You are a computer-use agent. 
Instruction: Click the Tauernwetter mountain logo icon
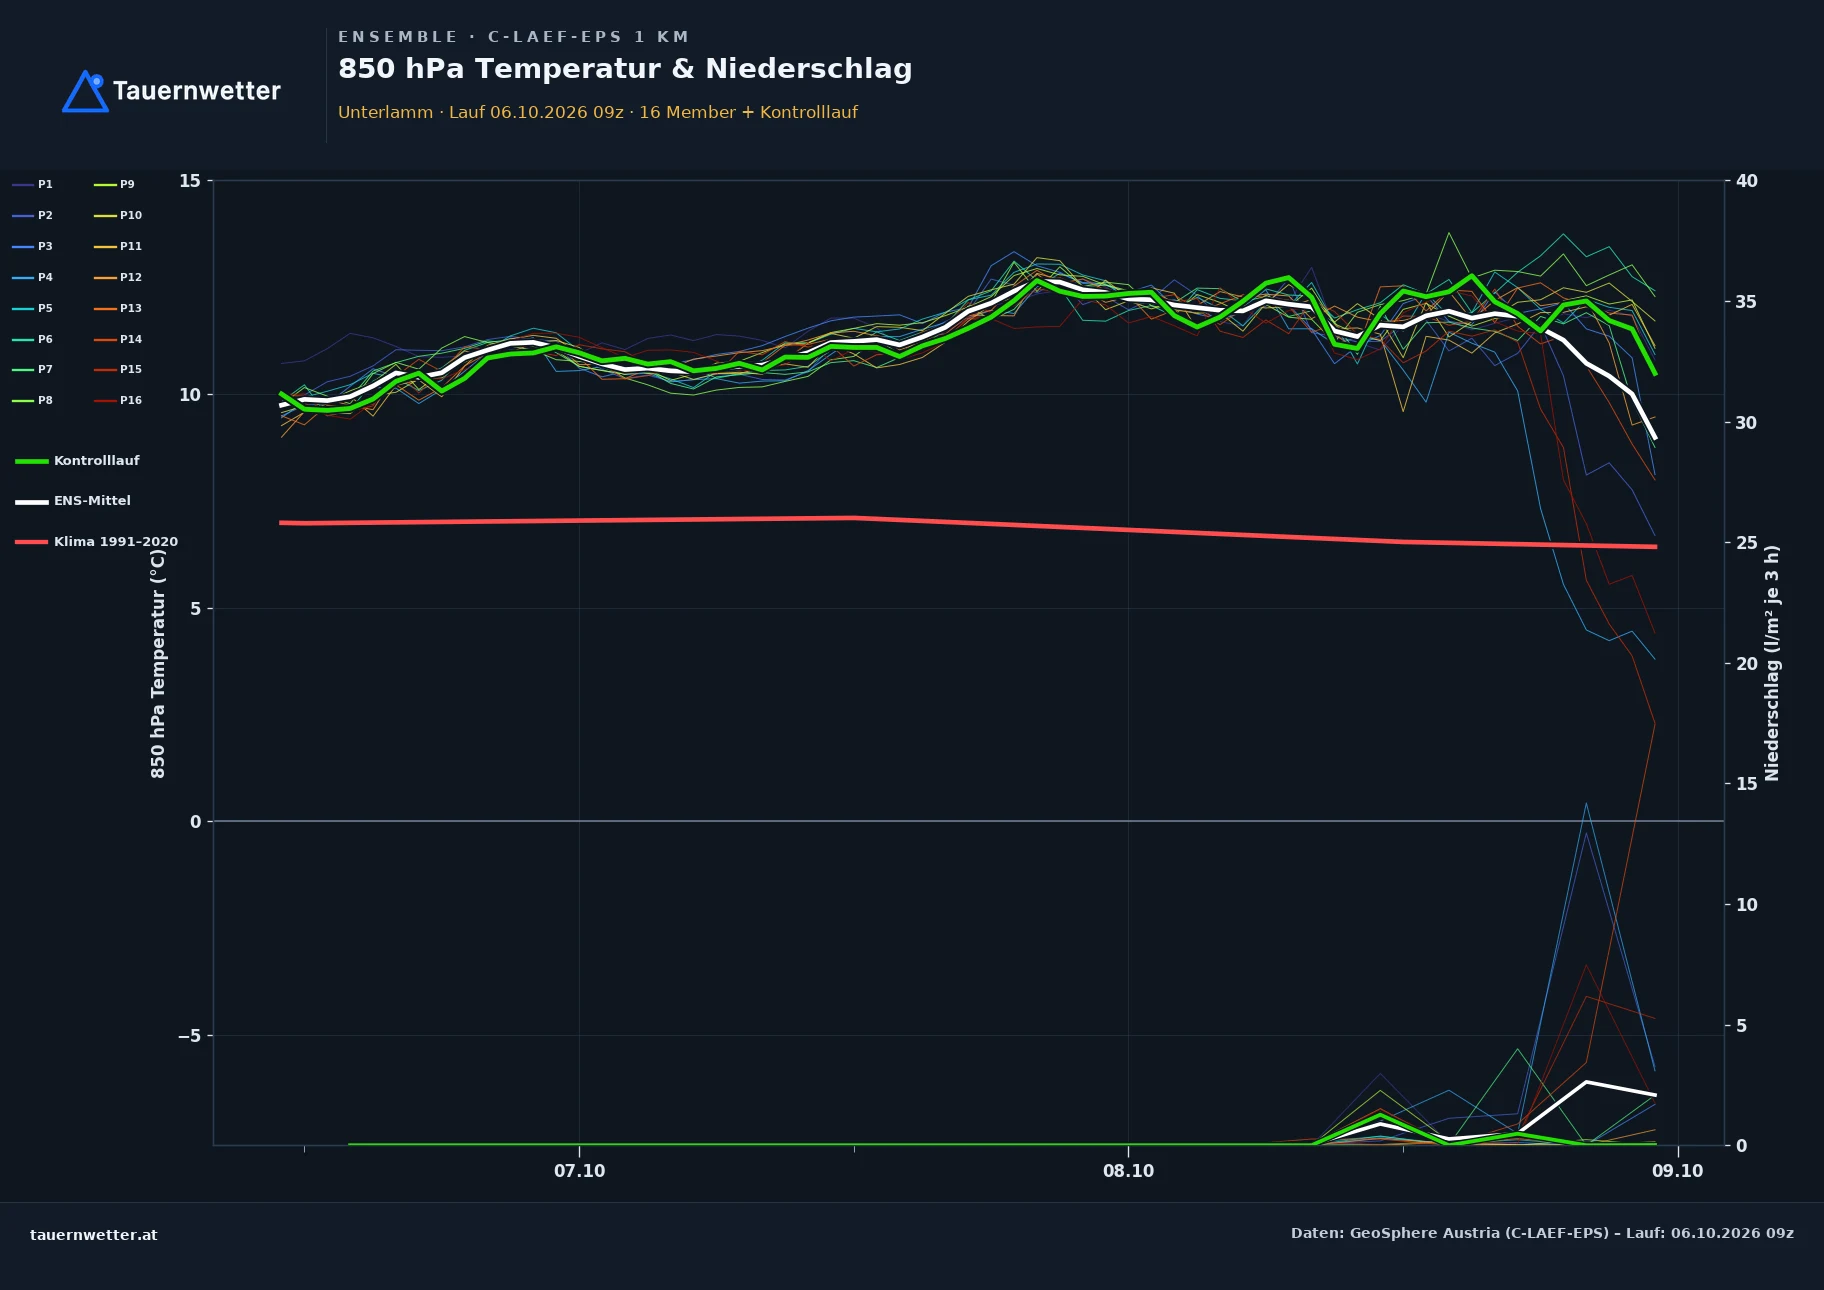pyautogui.click(x=85, y=91)
